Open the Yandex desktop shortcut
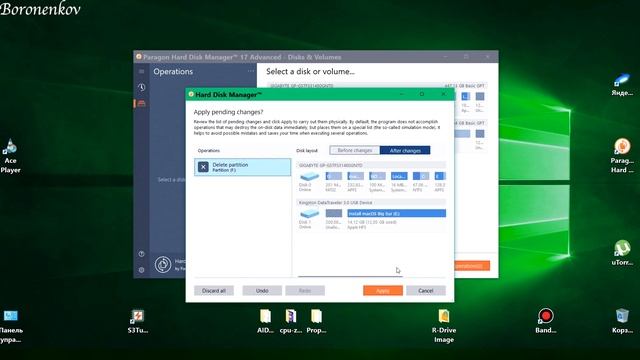Screen dimensions: 640x360 point(622,85)
